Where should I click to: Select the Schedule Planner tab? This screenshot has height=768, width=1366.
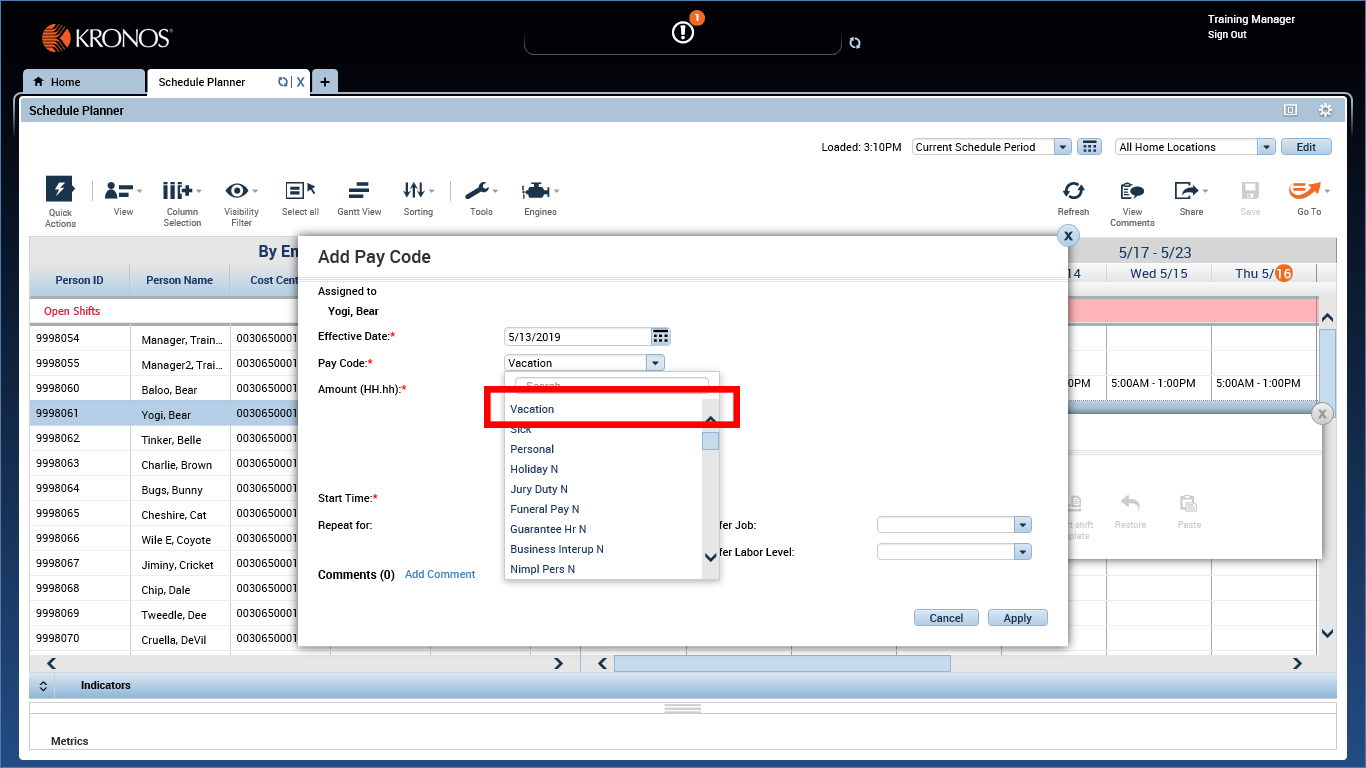(x=200, y=81)
